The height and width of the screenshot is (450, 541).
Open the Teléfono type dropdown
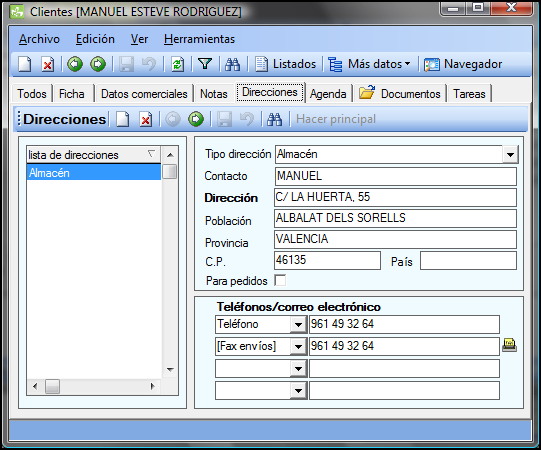point(298,324)
